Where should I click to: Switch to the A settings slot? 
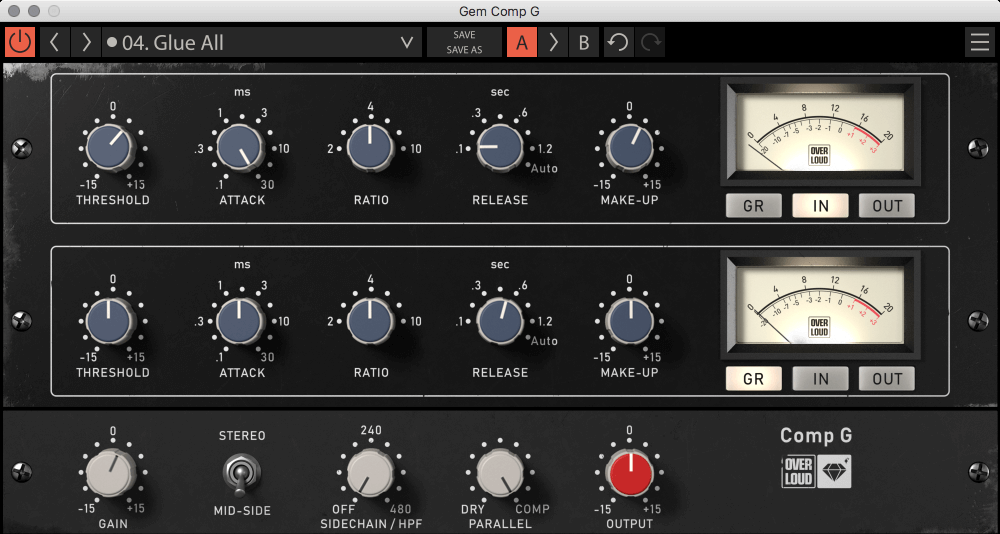[x=522, y=43]
